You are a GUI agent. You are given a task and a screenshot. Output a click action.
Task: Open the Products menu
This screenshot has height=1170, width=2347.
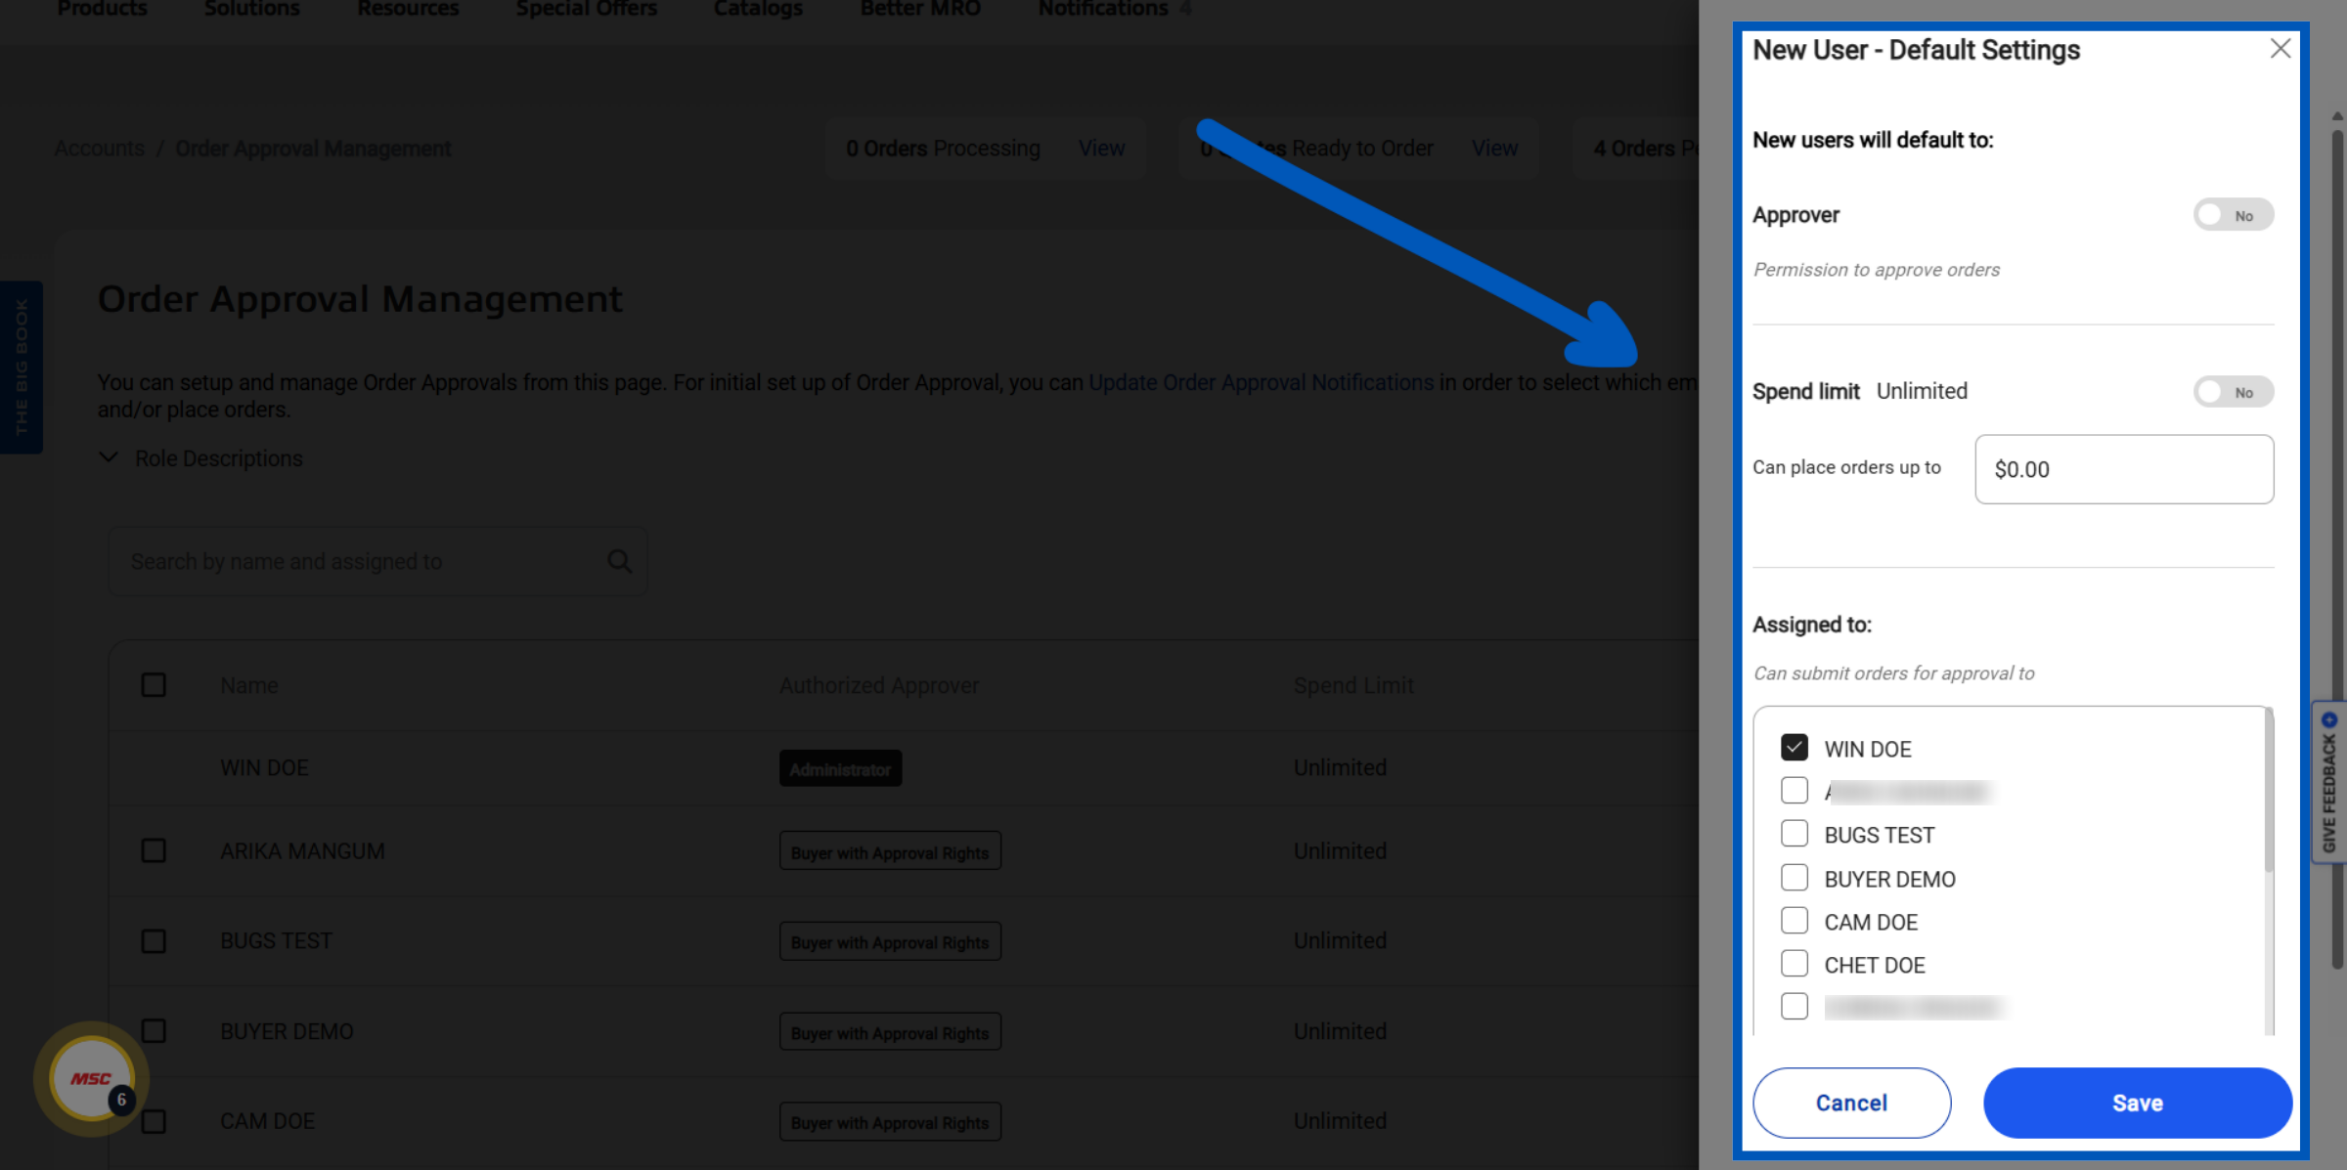pyautogui.click(x=102, y=9)
